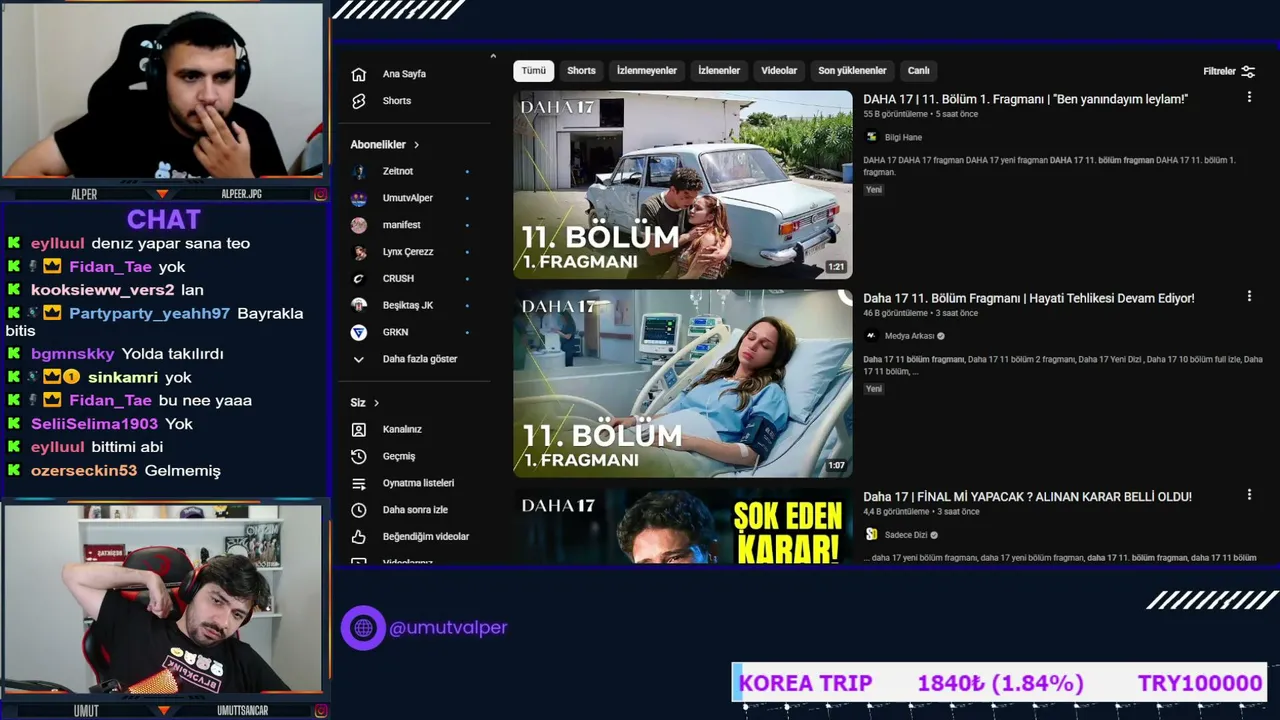The height and width of the screenshot is (720, 1280).
Task: Open the Filtreler button label
Action: pyautogui.click(x=1219, y=71)
